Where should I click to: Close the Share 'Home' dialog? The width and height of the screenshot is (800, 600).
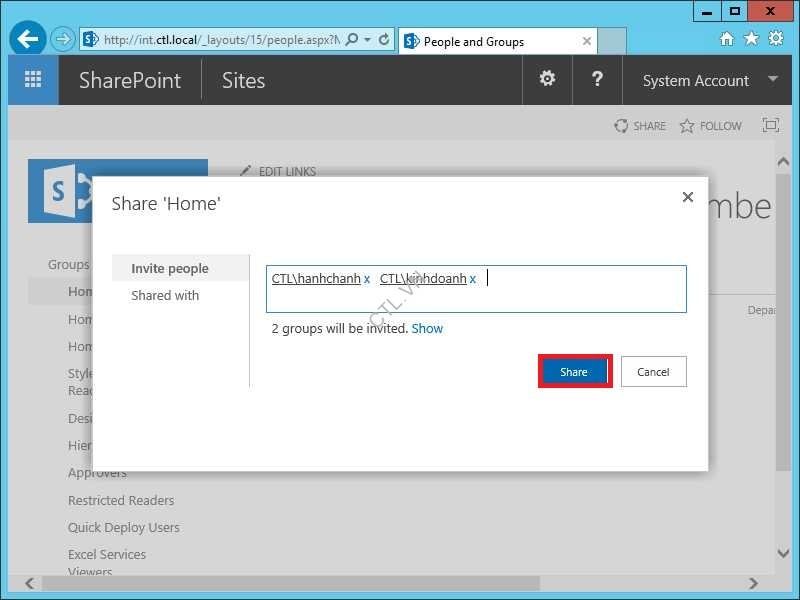[687, 198]
